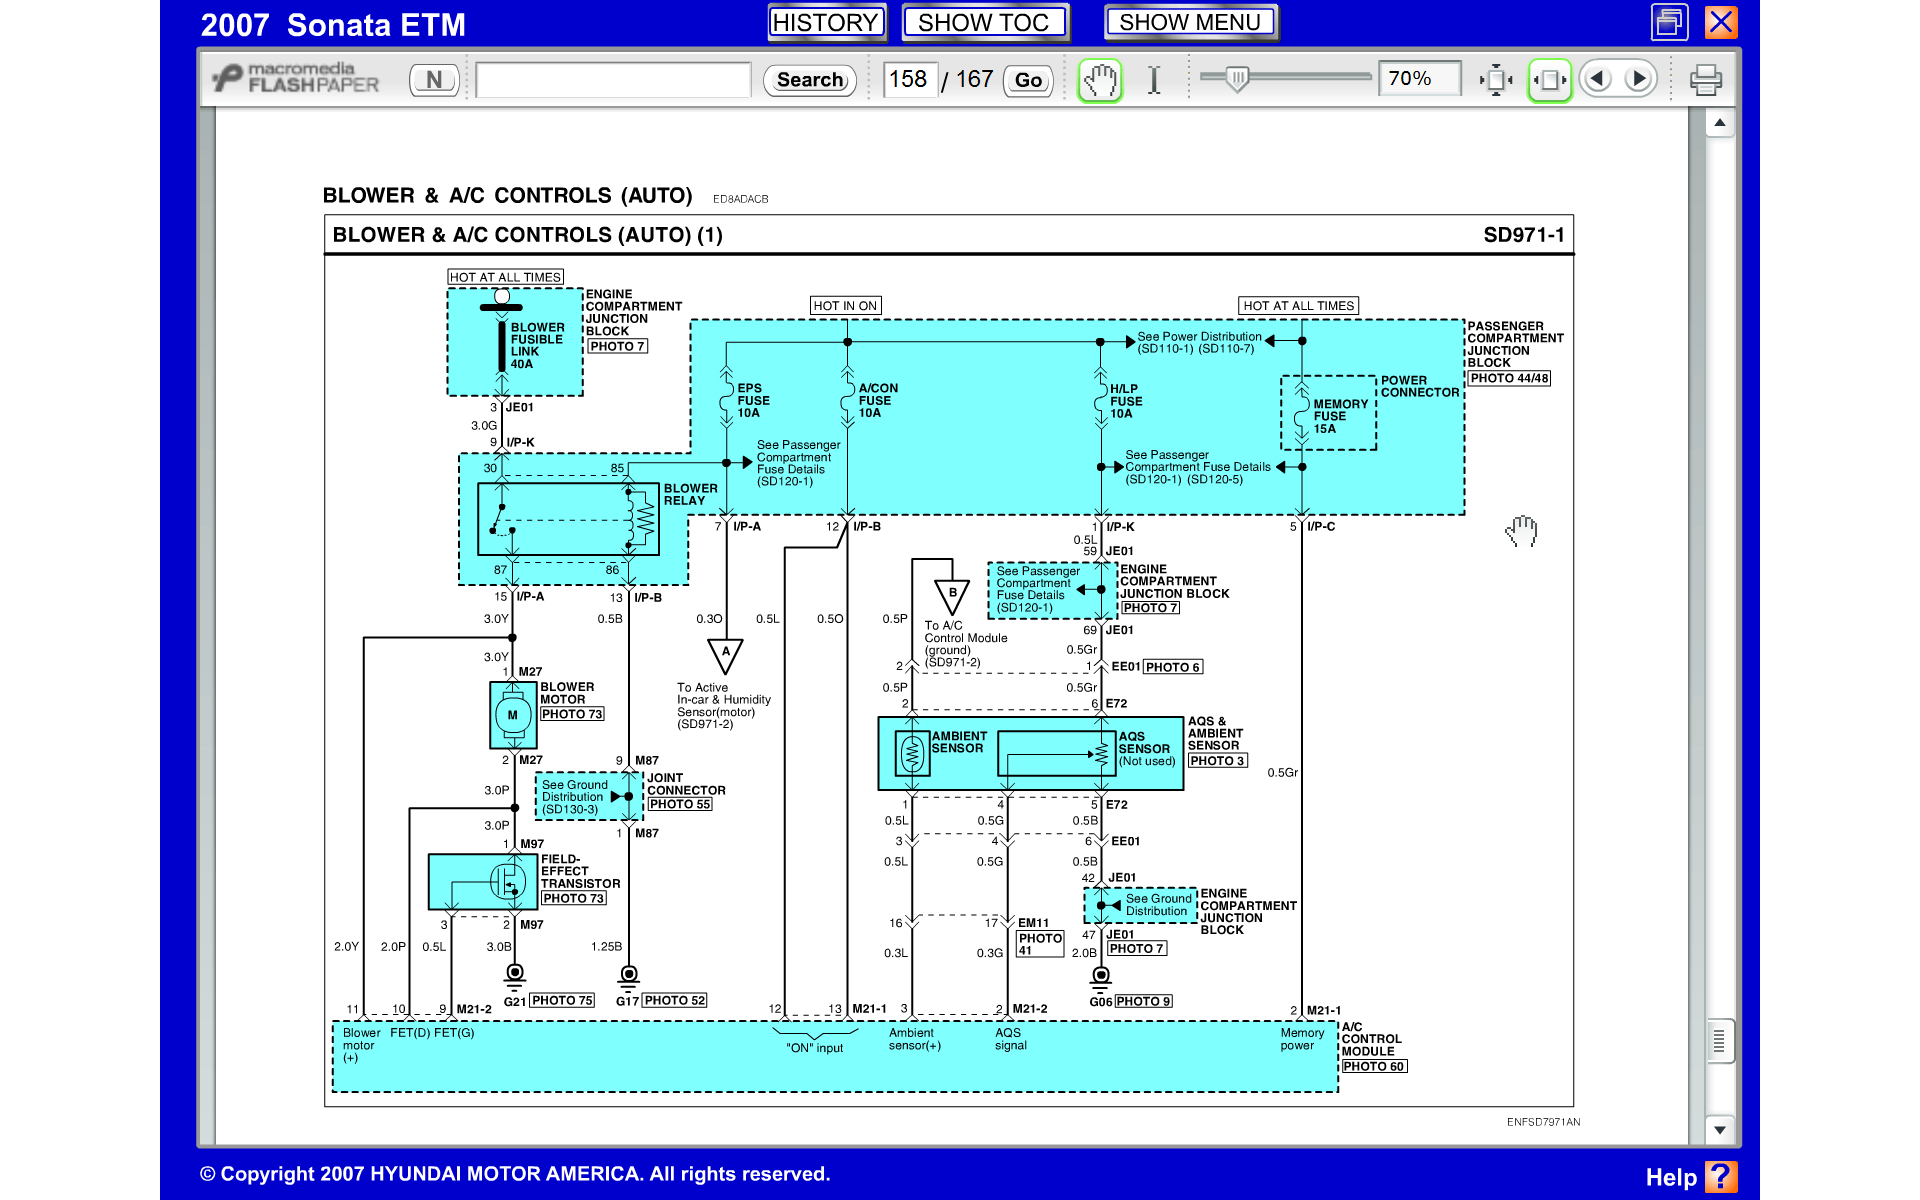1920x1200 pixels.
Task: Click the scroll down arrow
Action: 1719,1130
